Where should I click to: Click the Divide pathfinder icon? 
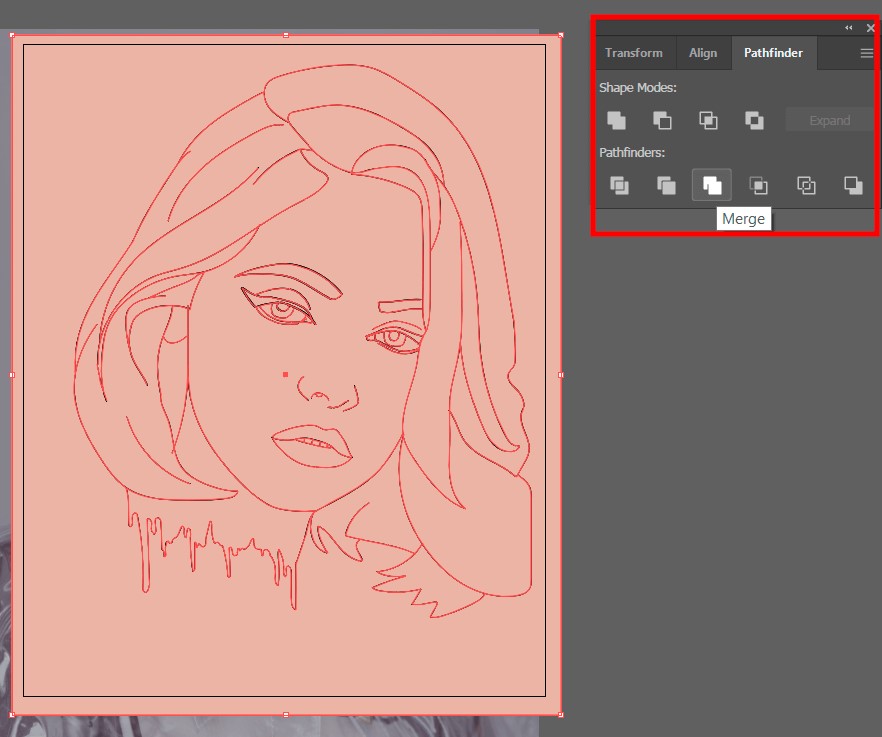[619, 185]
